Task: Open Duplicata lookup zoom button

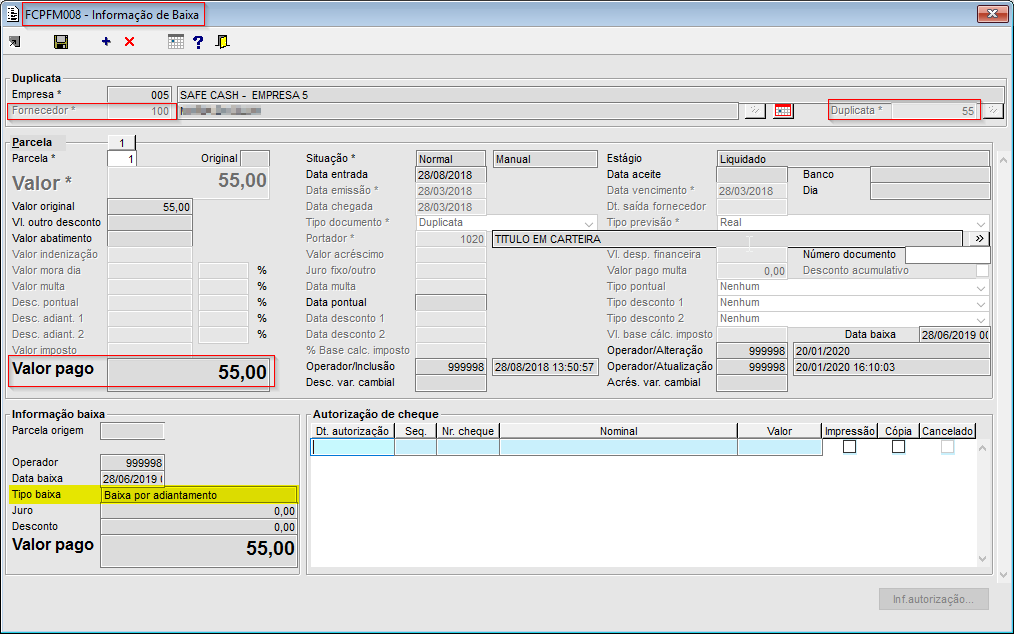Action: pos(993,111)
